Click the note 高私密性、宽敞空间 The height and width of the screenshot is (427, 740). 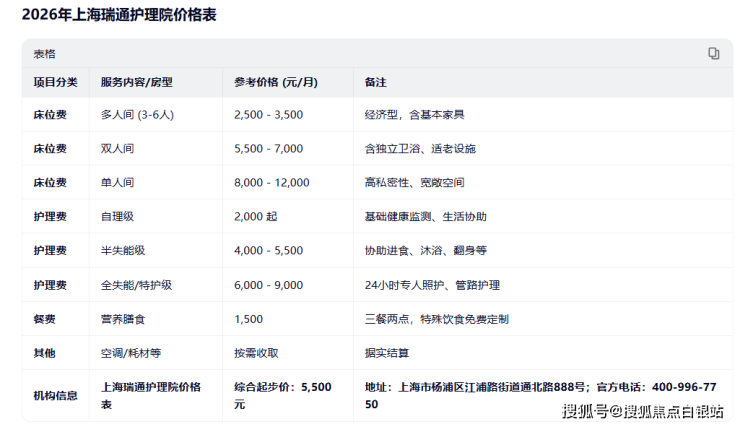pos(414,183)
